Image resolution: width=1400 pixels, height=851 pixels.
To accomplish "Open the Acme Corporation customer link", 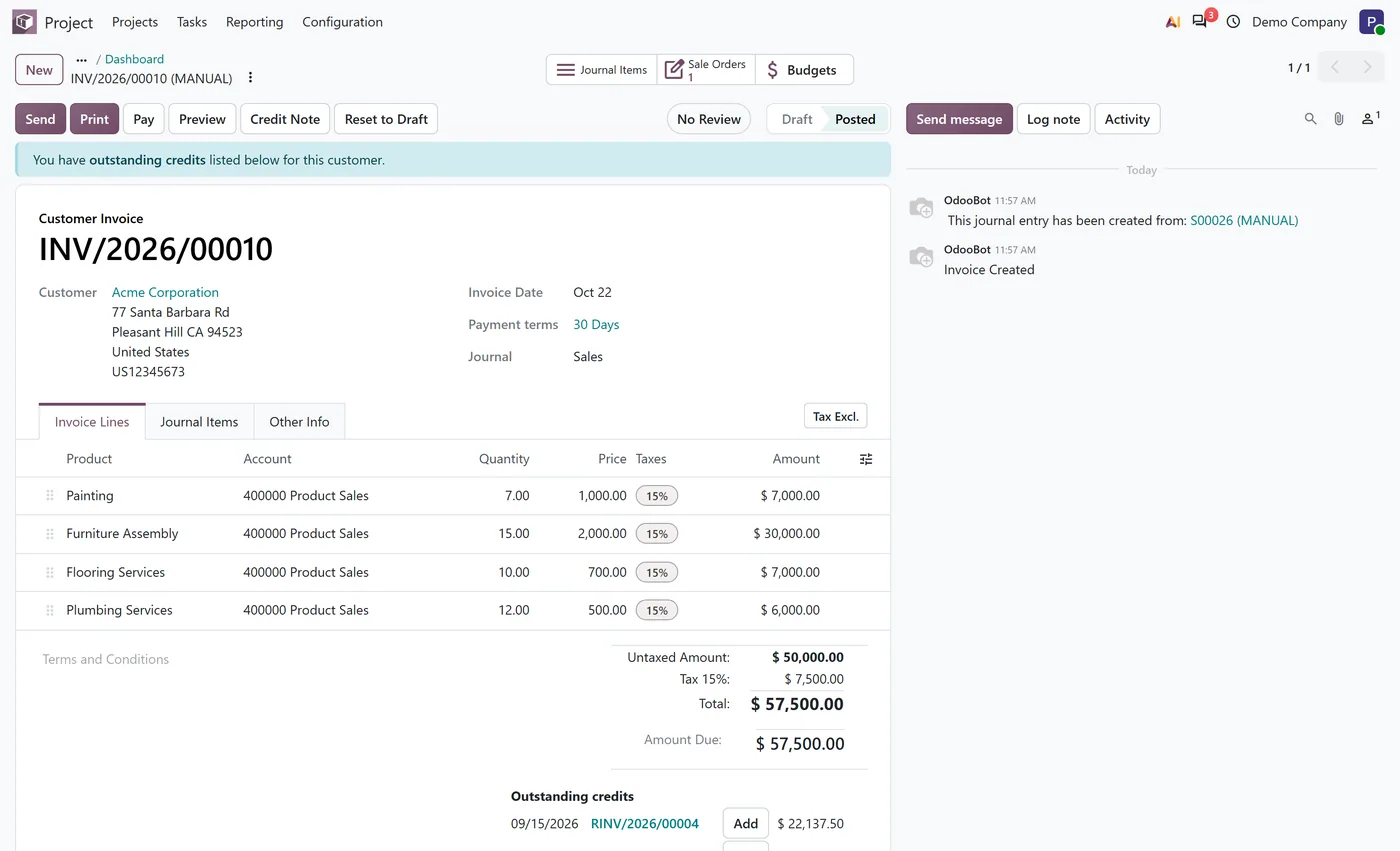I will [x=165, y=293].
